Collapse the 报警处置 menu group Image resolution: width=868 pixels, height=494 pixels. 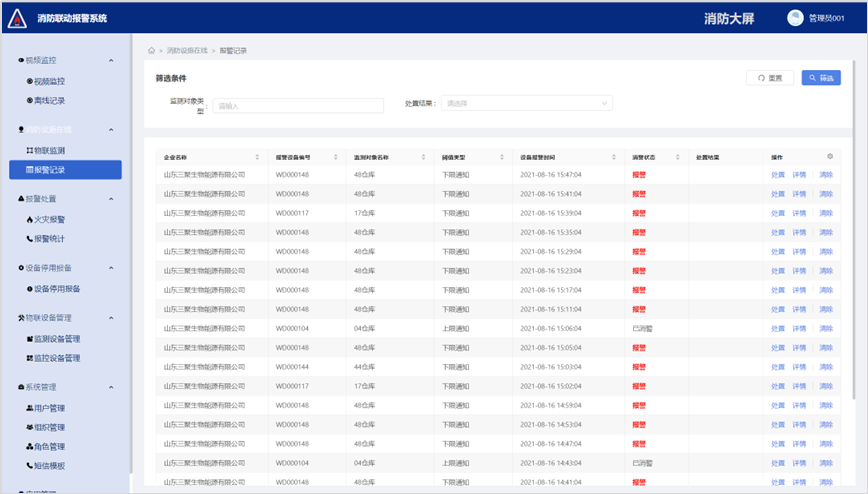(111, 199)
